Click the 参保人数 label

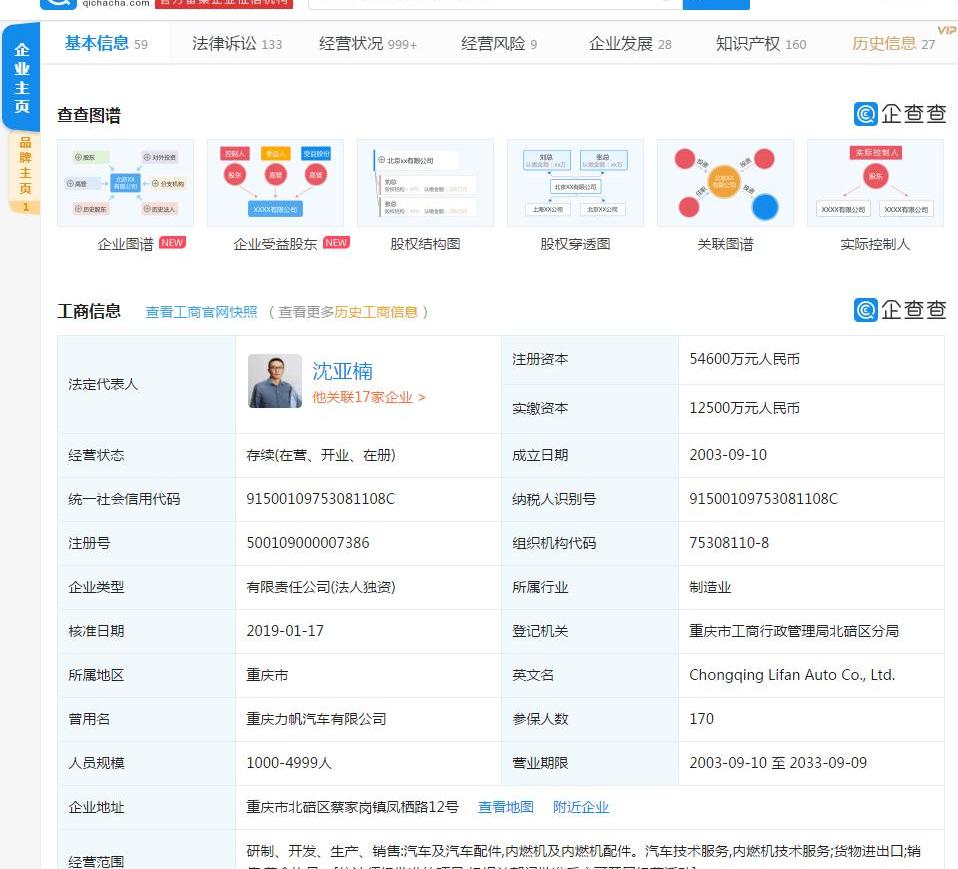point(540,719)
